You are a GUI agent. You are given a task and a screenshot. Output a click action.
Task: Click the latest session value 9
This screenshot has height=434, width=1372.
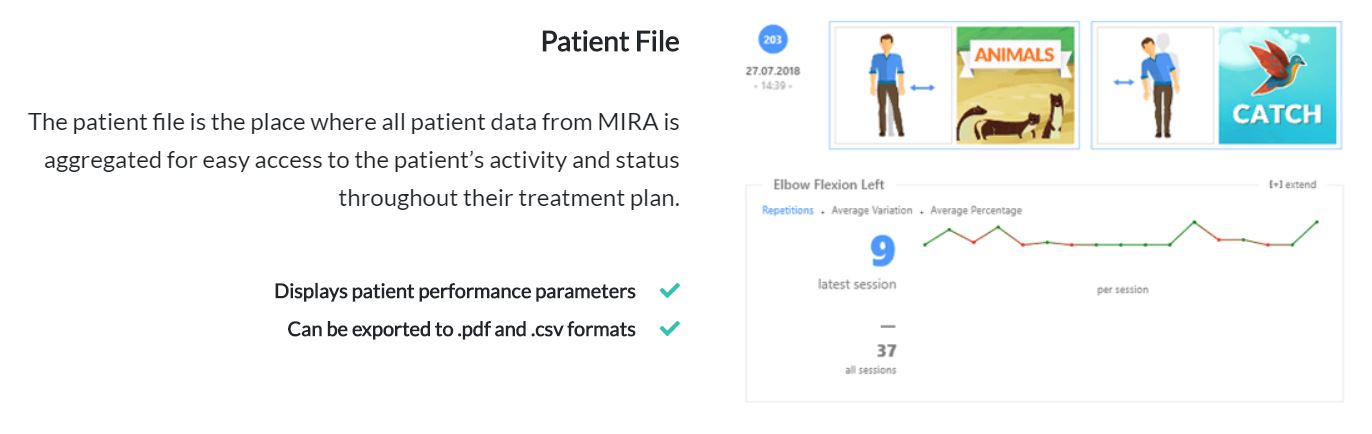click(882, 252)
